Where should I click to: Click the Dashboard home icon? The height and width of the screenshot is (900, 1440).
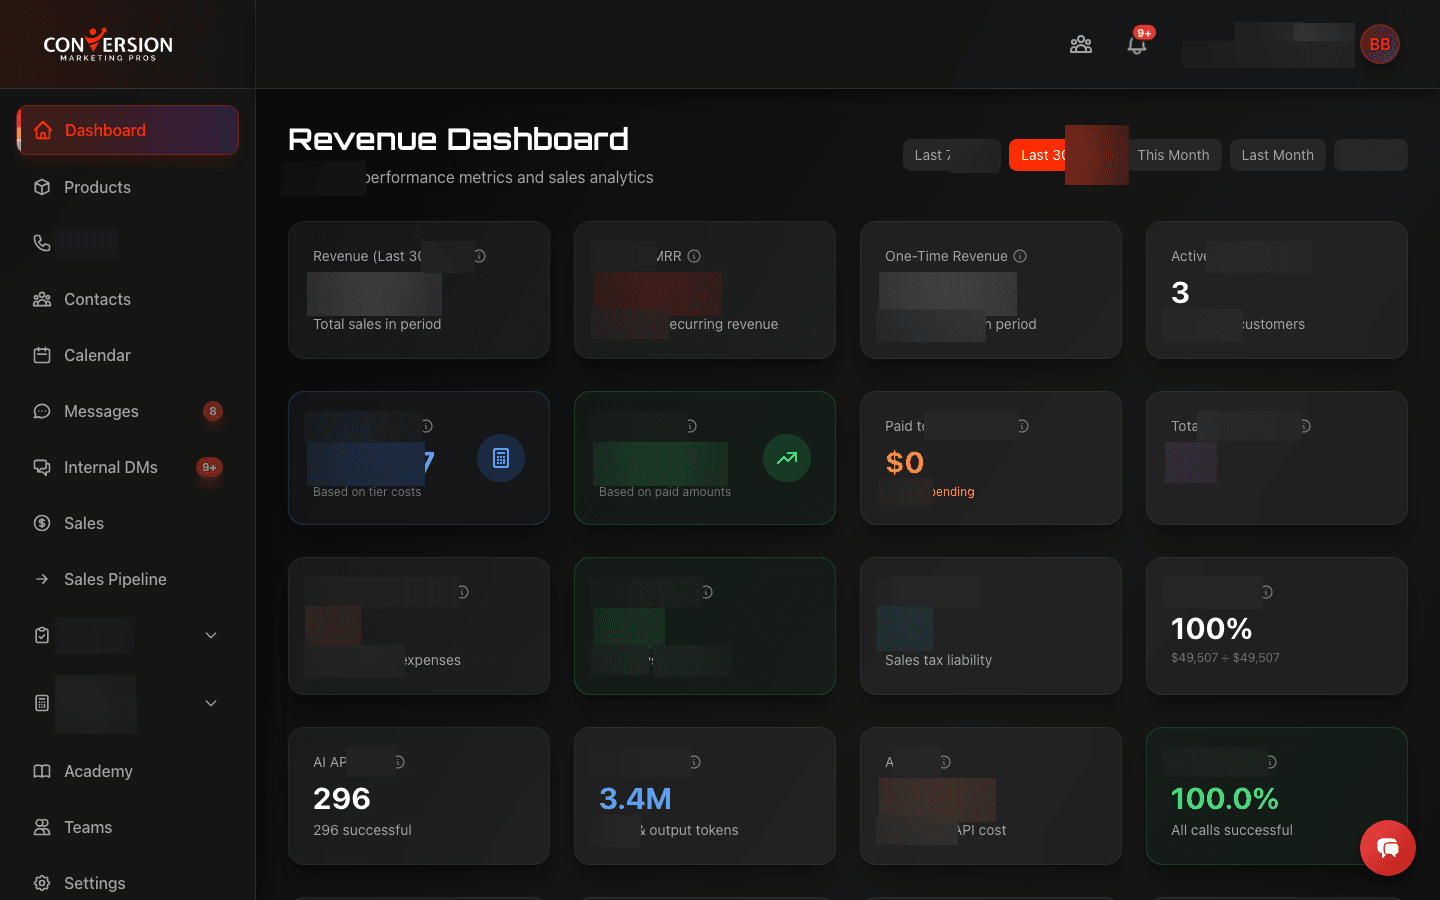pyautogui.click(x=42, y=130)
